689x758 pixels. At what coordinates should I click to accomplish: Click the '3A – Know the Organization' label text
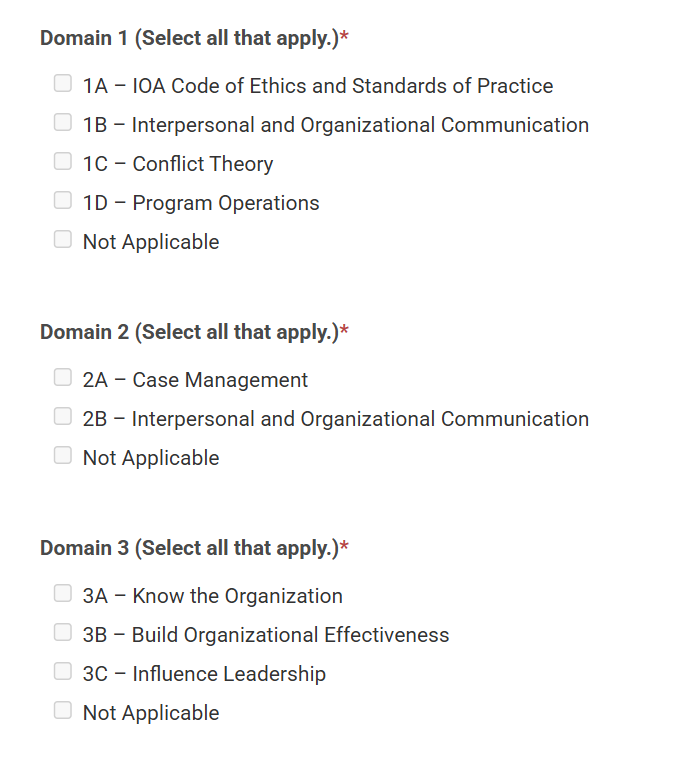[x=213, y=596]
